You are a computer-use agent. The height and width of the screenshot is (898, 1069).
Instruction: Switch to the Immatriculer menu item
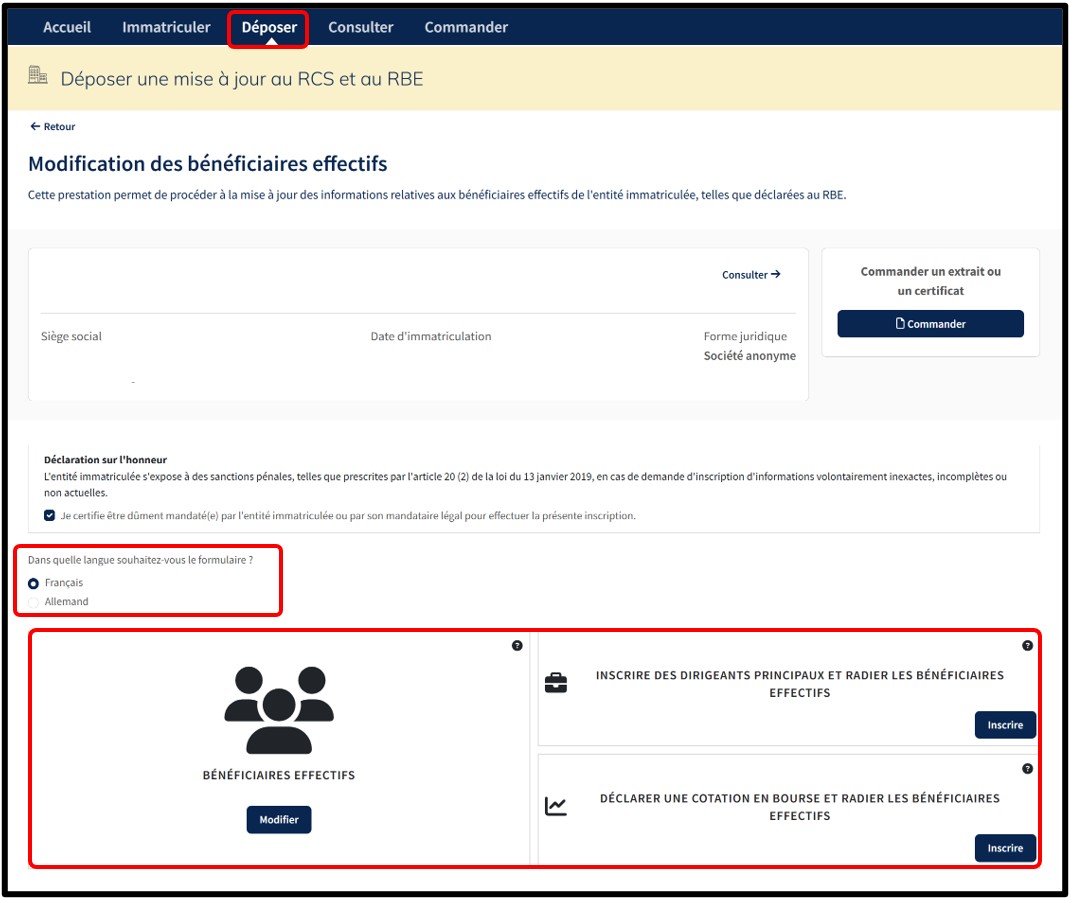166,27
